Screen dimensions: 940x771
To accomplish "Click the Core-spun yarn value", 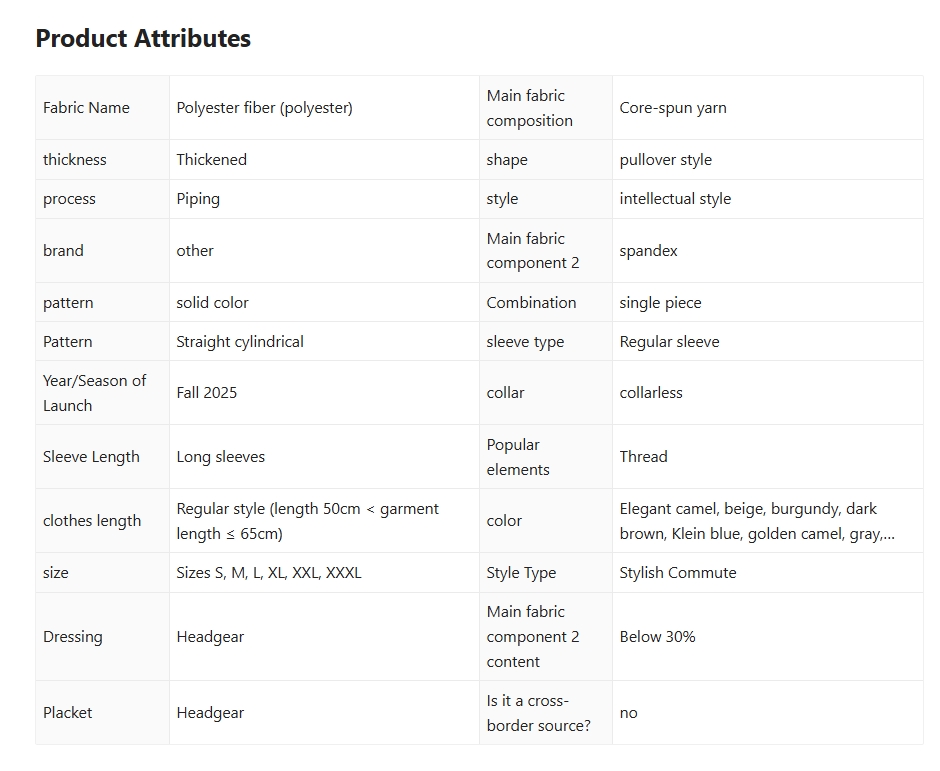I will point(672,108).
